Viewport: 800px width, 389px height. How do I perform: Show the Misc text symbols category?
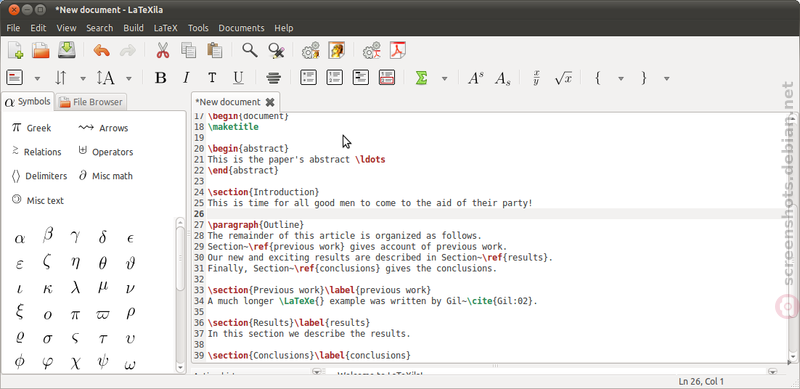pos(37,200)
